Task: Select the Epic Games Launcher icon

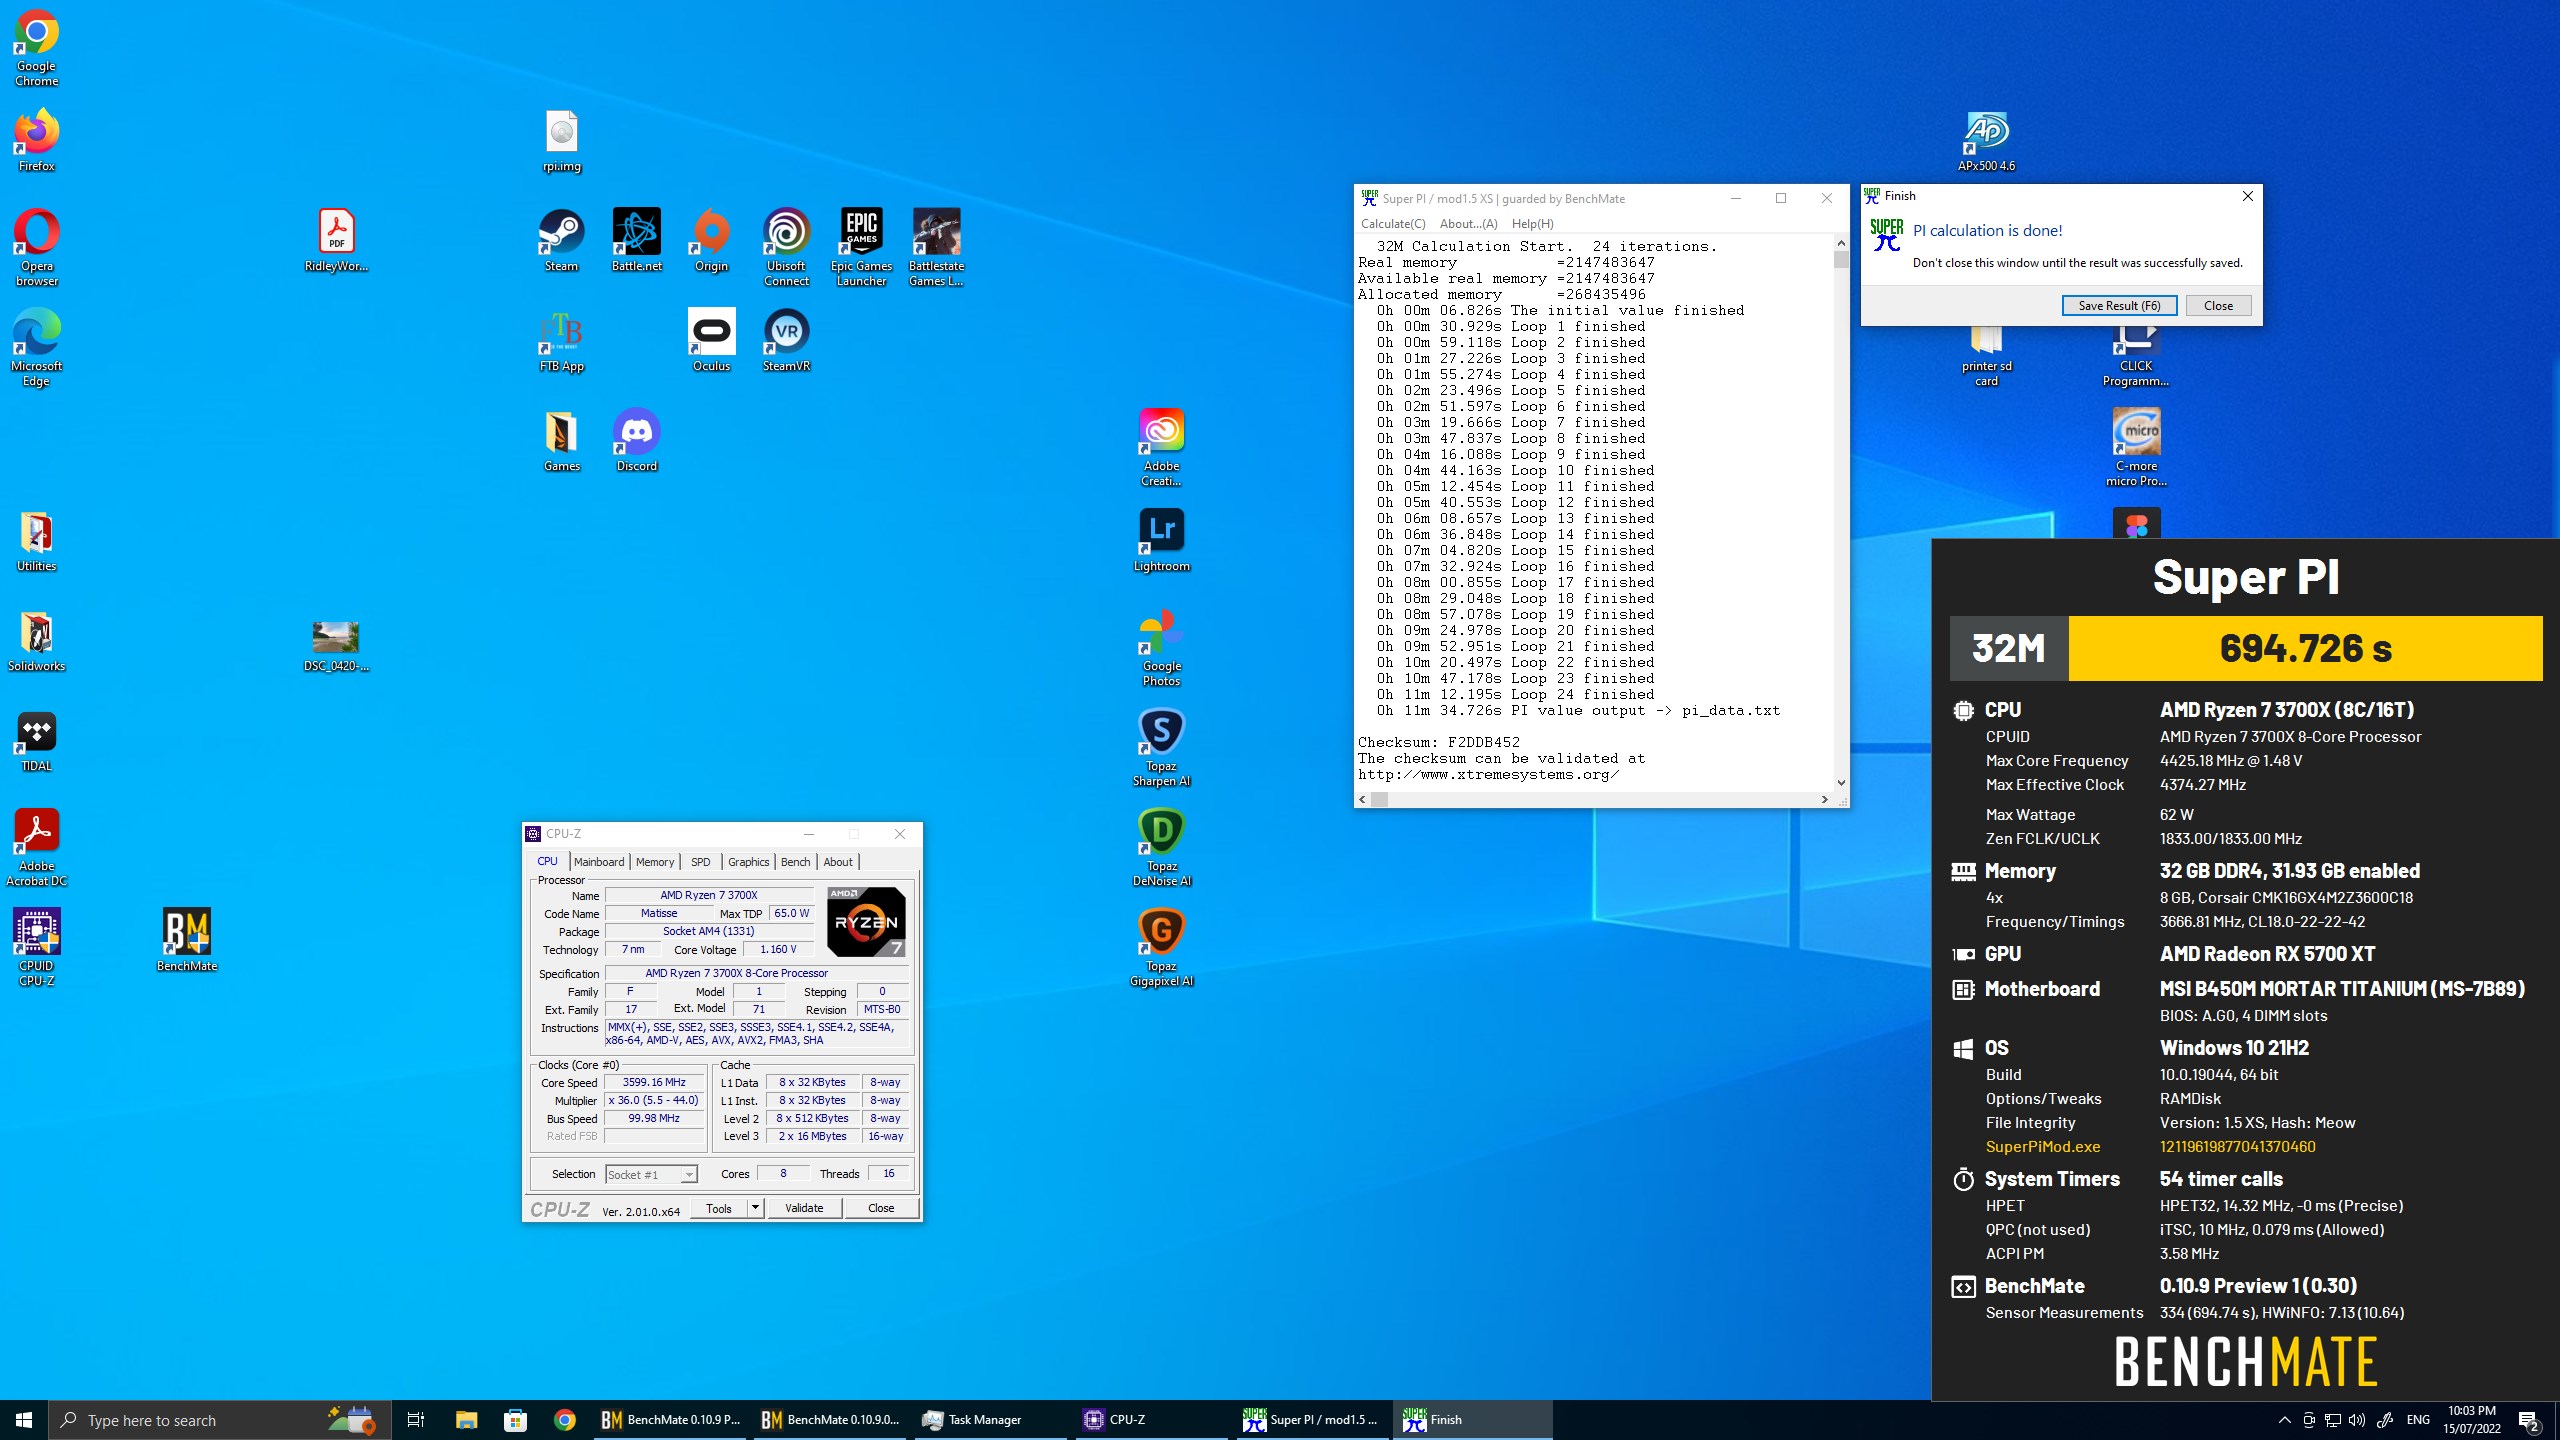Action: point(861,247)
